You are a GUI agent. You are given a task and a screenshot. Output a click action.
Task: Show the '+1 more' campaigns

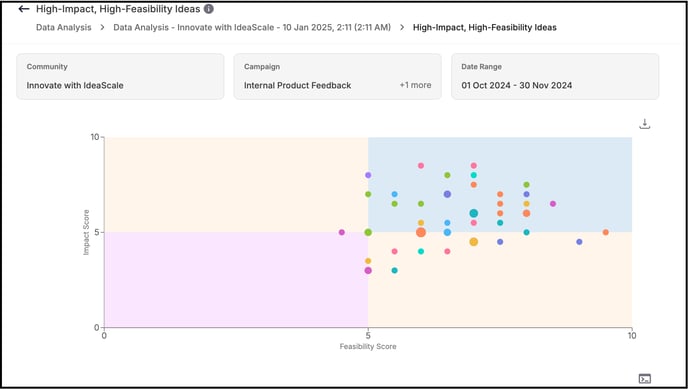coord(415,86)
